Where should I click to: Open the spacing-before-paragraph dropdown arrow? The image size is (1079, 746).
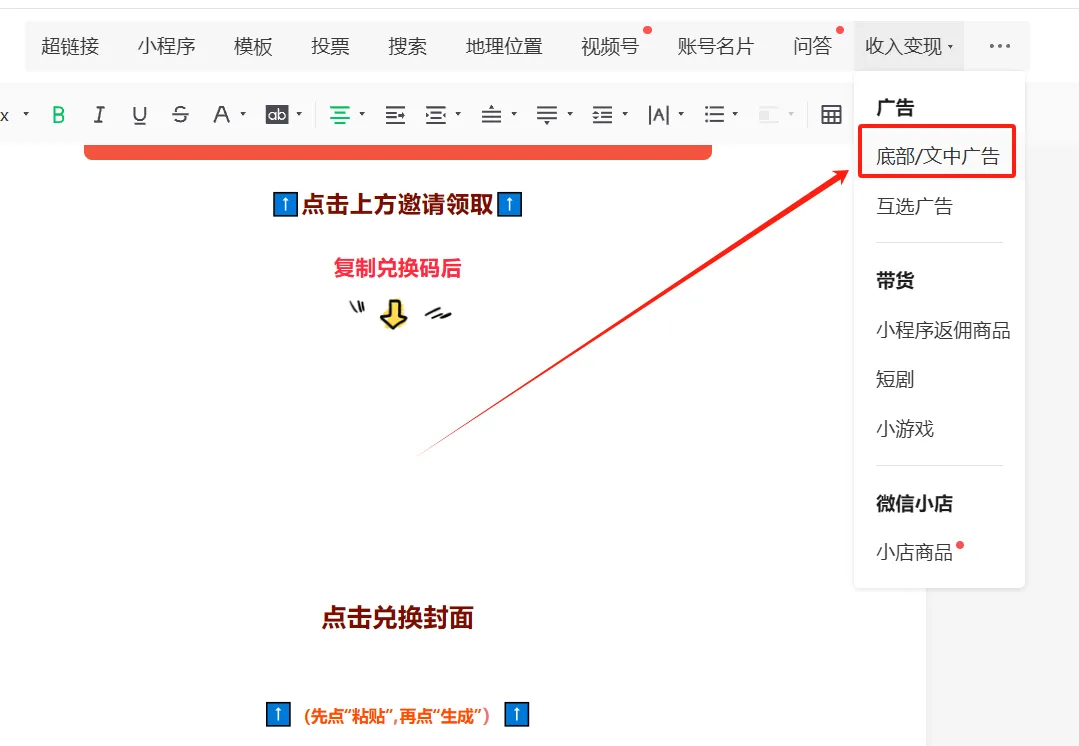click(514, 114)
